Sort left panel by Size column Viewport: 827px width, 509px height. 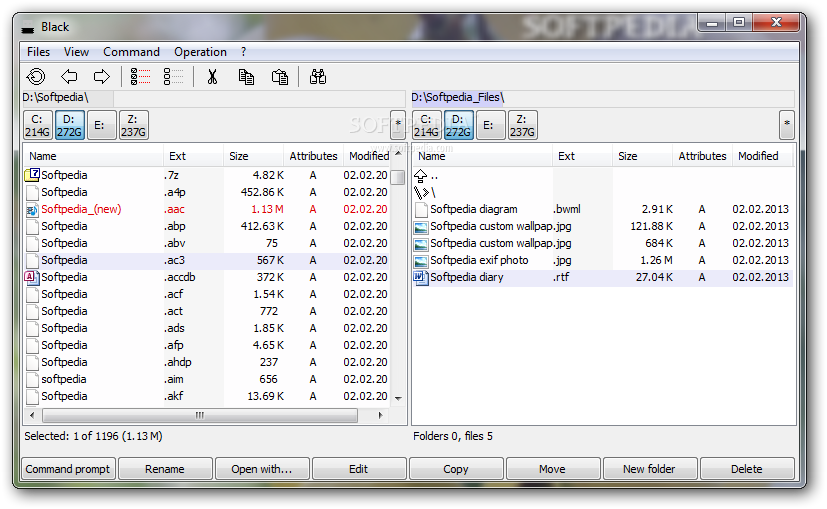[x=253, y=156]
